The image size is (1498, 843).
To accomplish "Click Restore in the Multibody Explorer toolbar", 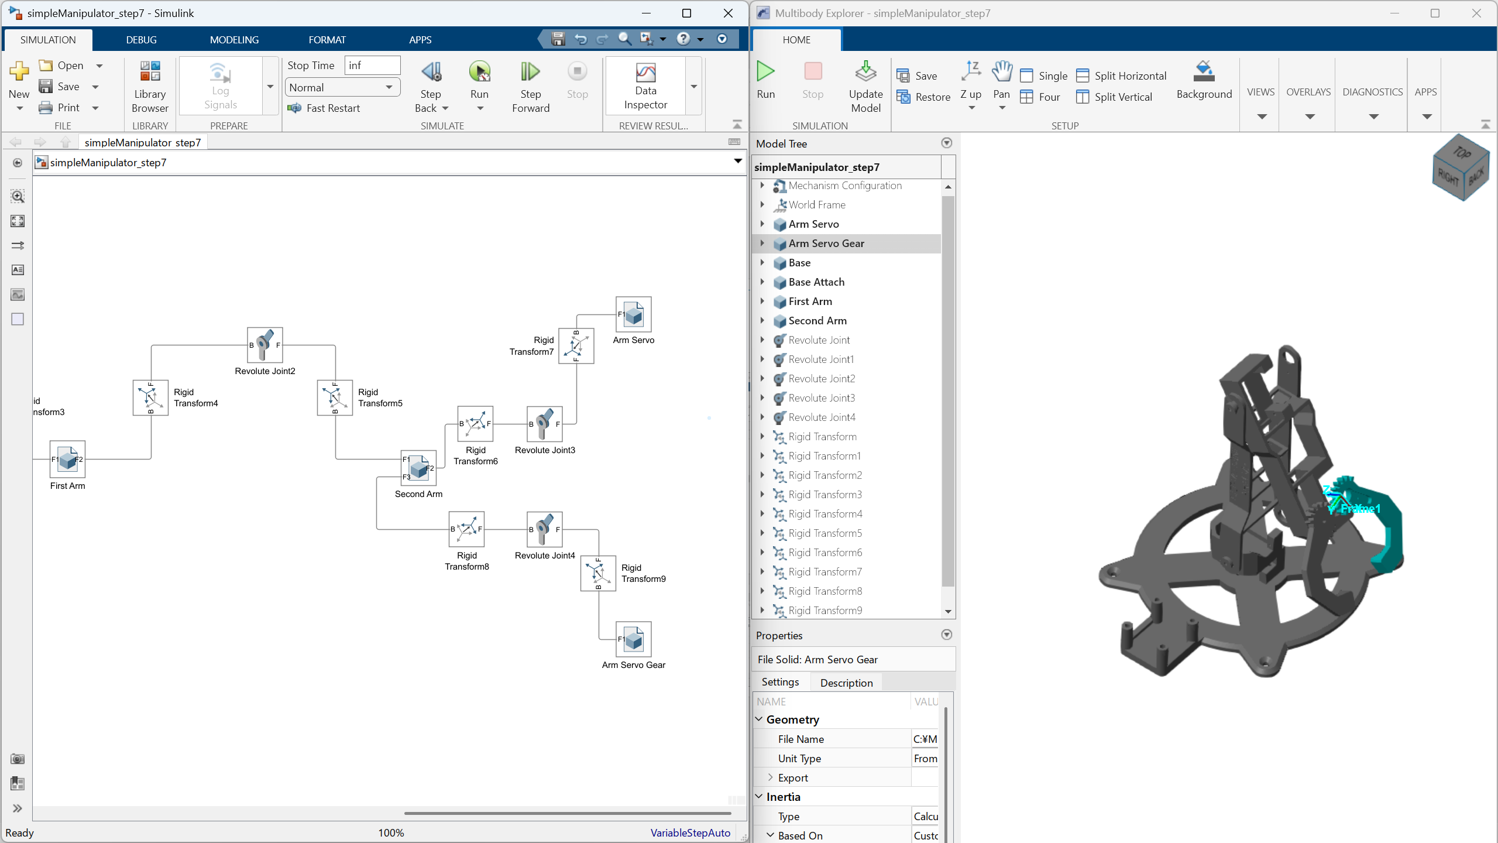I will pos(923,97).
